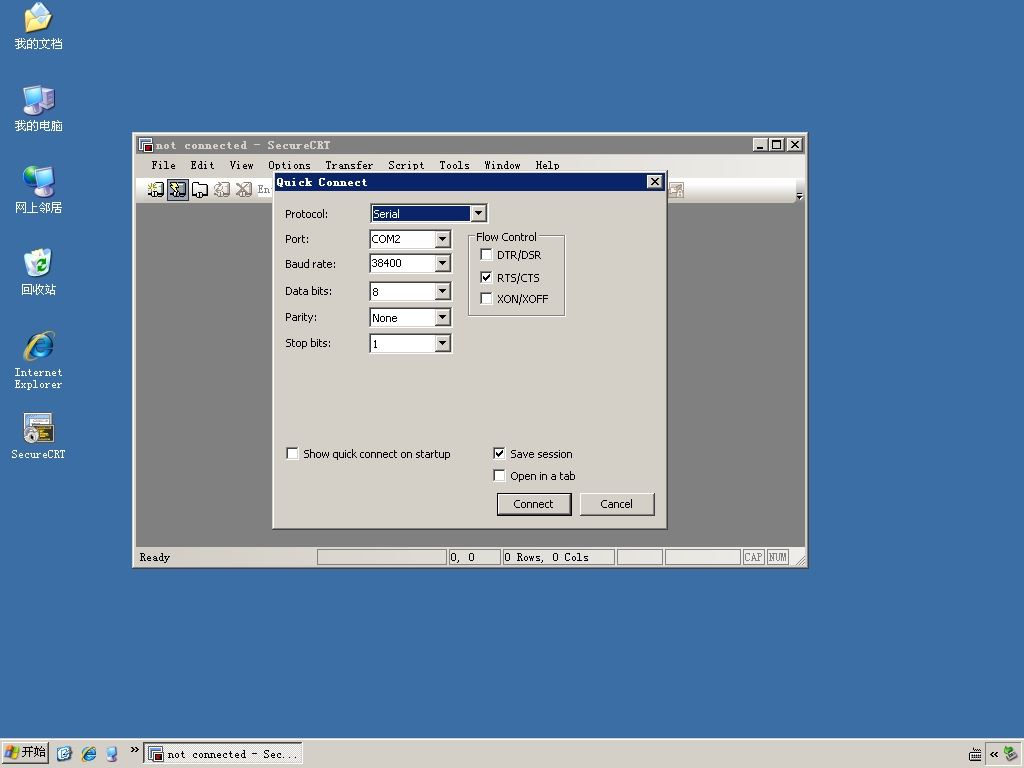
Task: Open the Baud rate dropdown showing 38400
Action: 442,263
